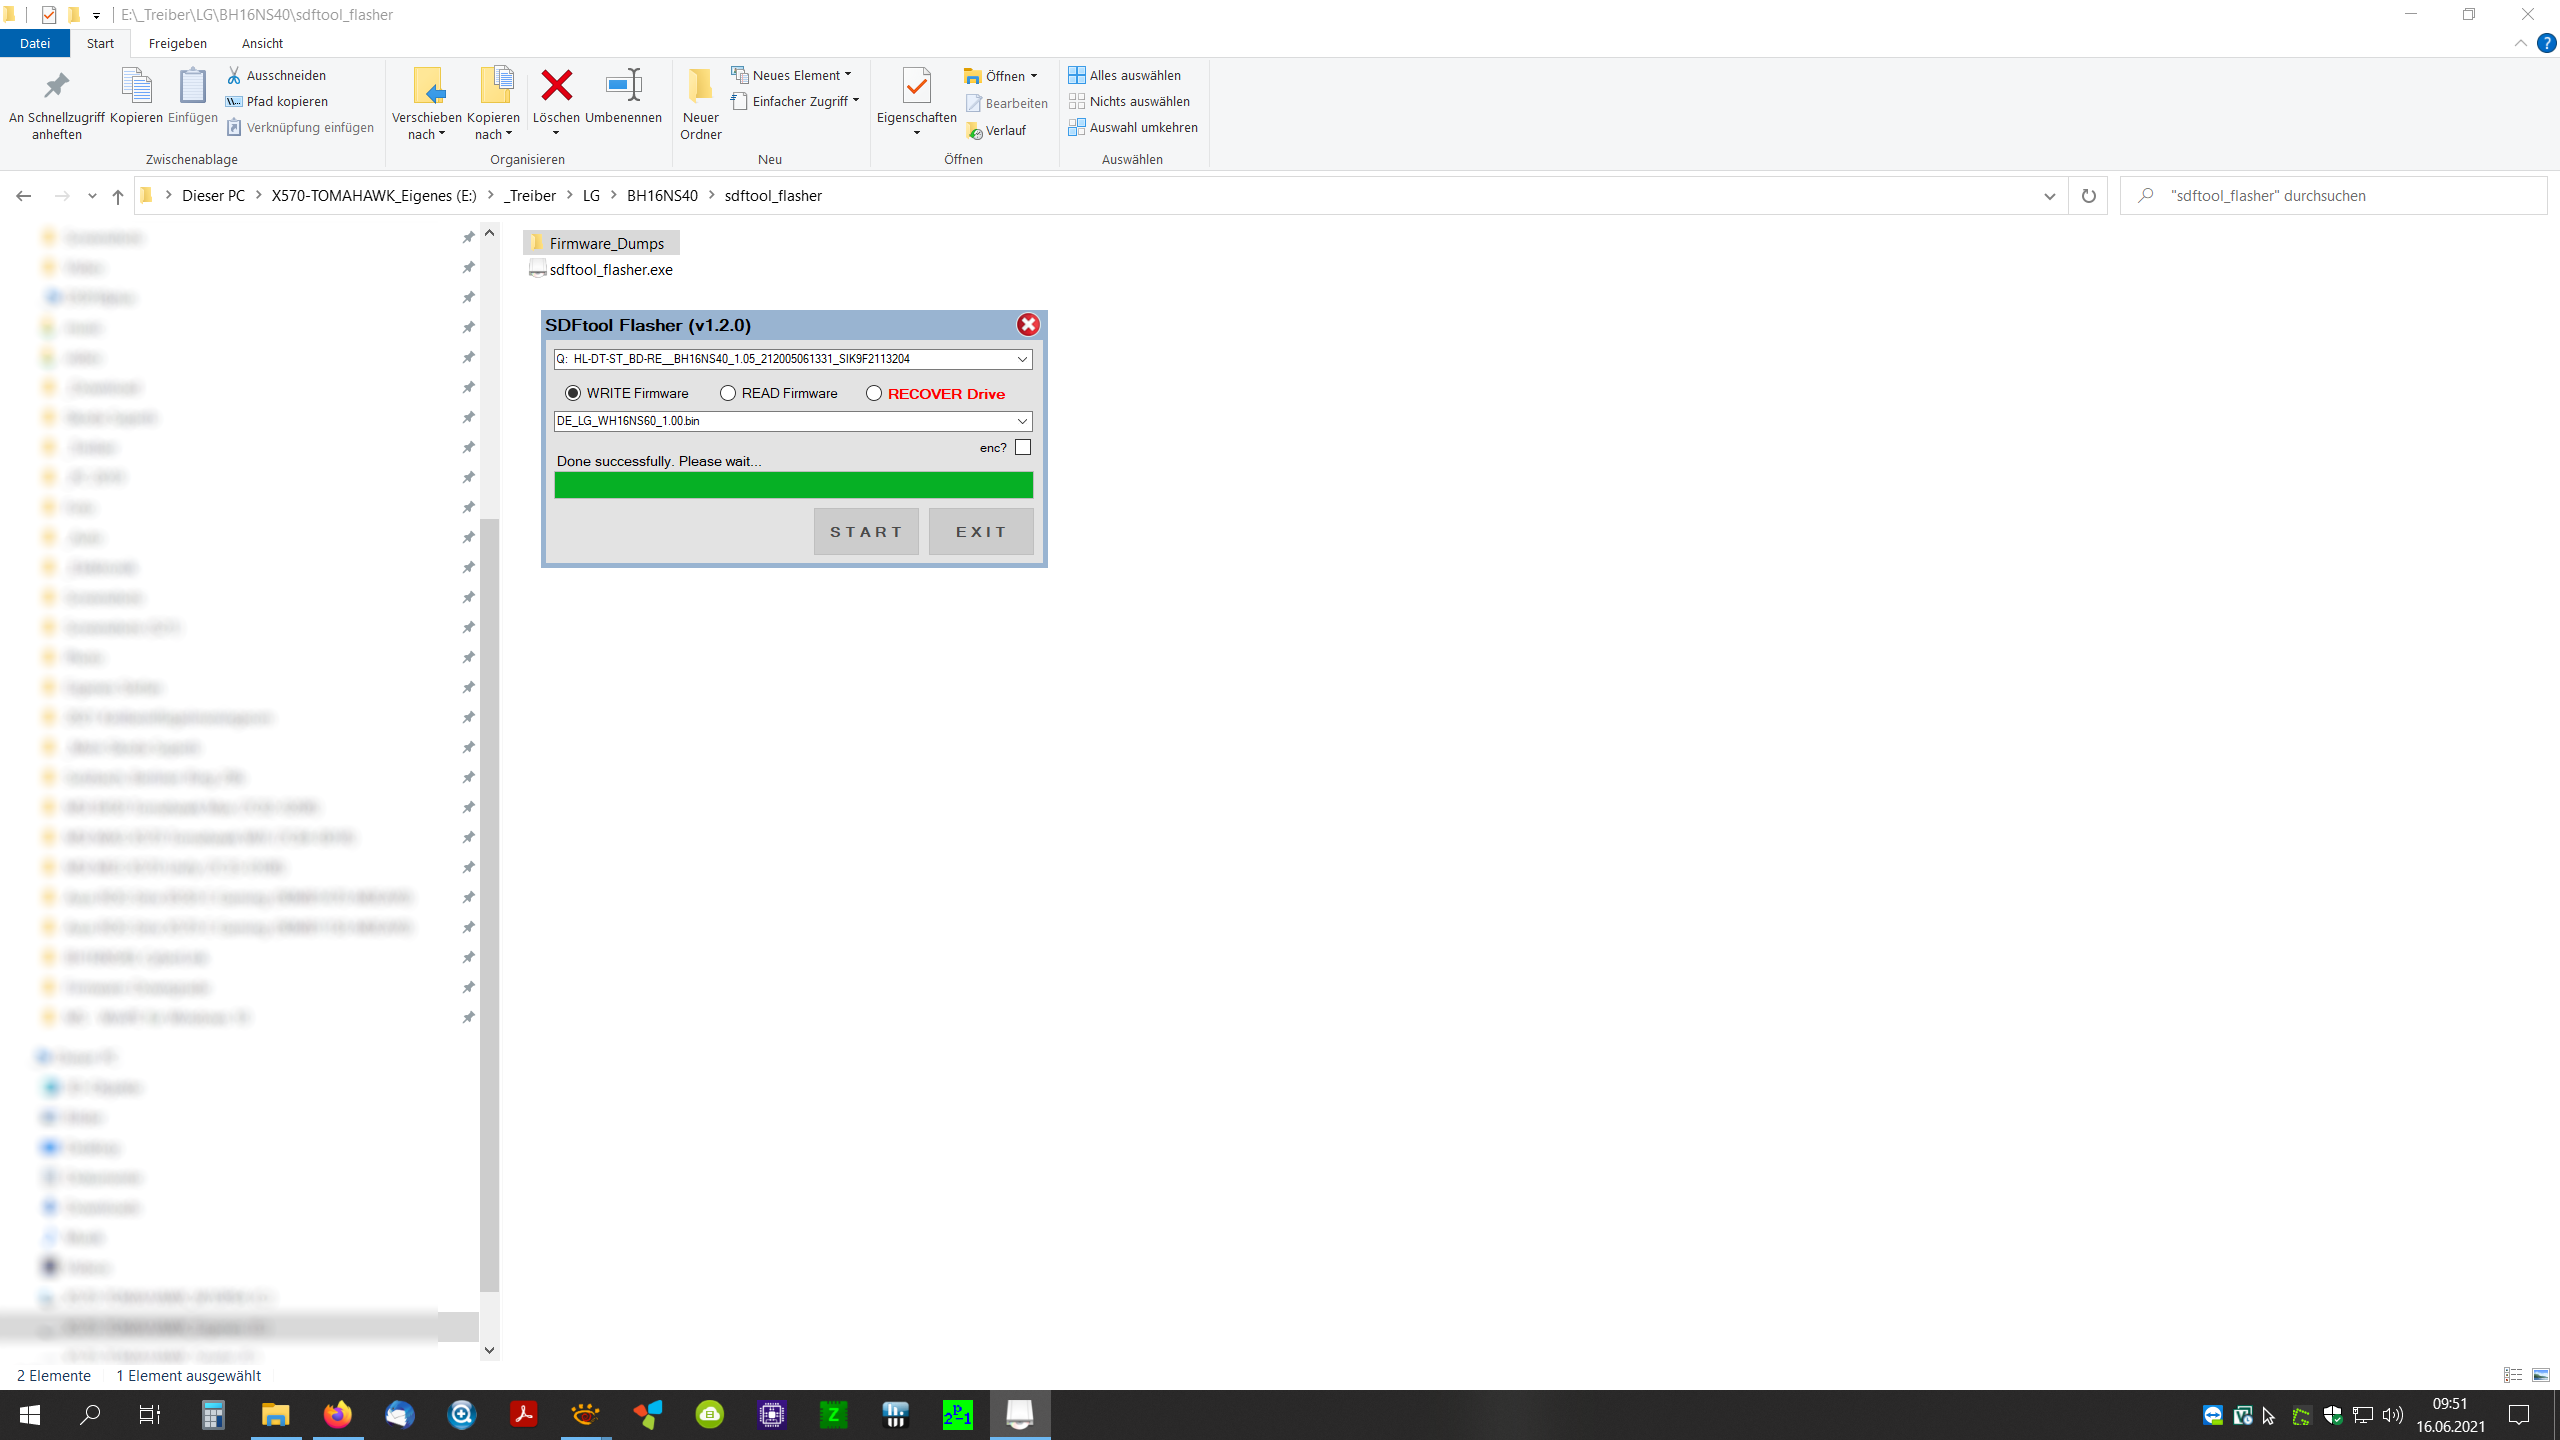Click Dieser PC in the address breadcrumb
The height and width of the screenshot is (1440, 2560).
(213, 196)
